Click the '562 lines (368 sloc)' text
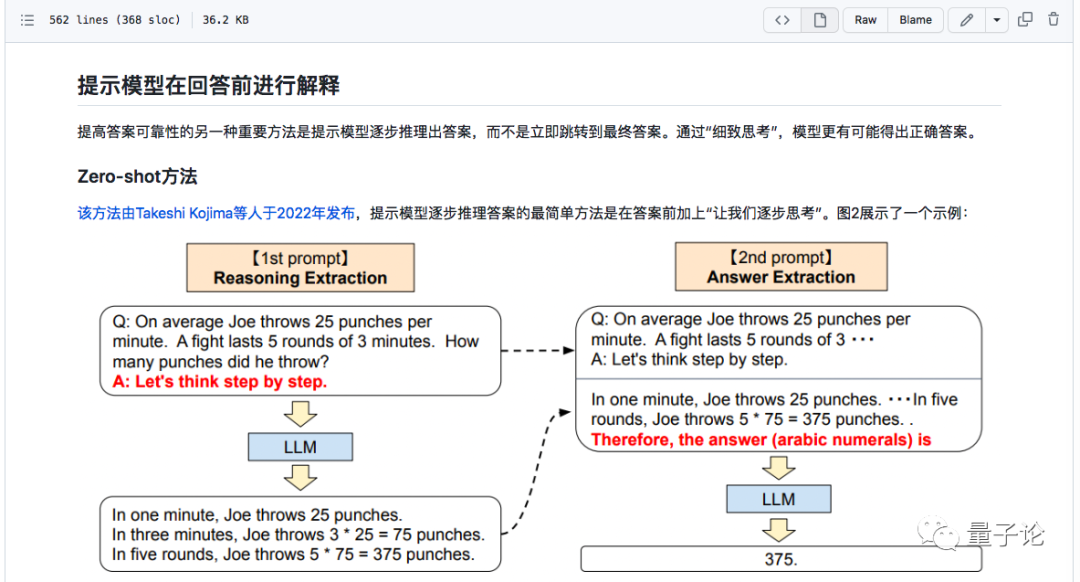Image resolution: width=1080 pixels, height=582 pixels. coord(114,20)
